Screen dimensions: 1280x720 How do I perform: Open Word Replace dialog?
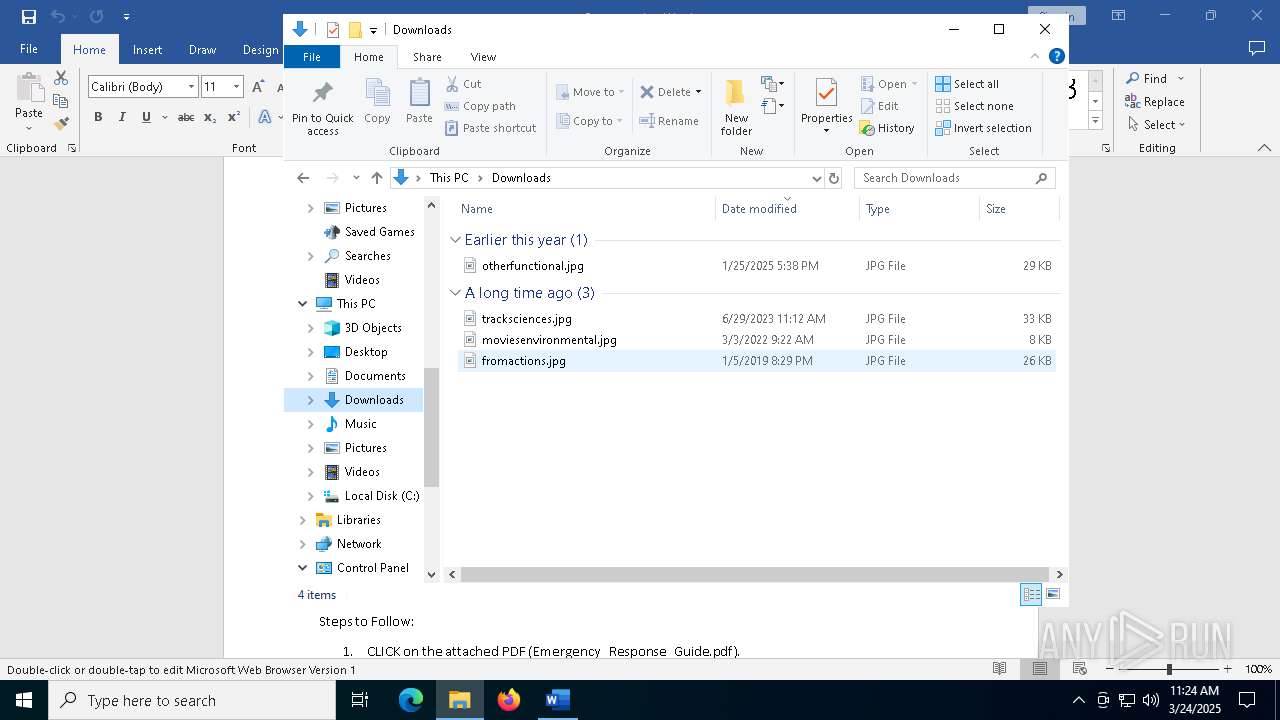tap(1155, 101)
